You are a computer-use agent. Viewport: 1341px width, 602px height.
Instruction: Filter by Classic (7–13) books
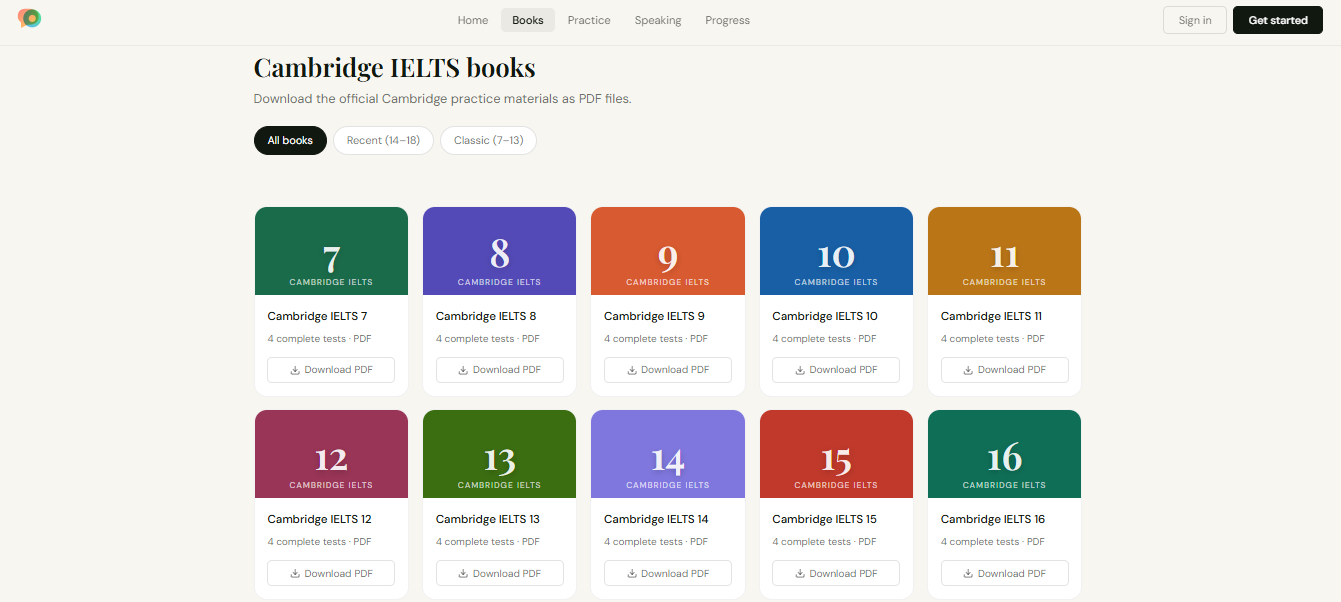pos(488,140)
